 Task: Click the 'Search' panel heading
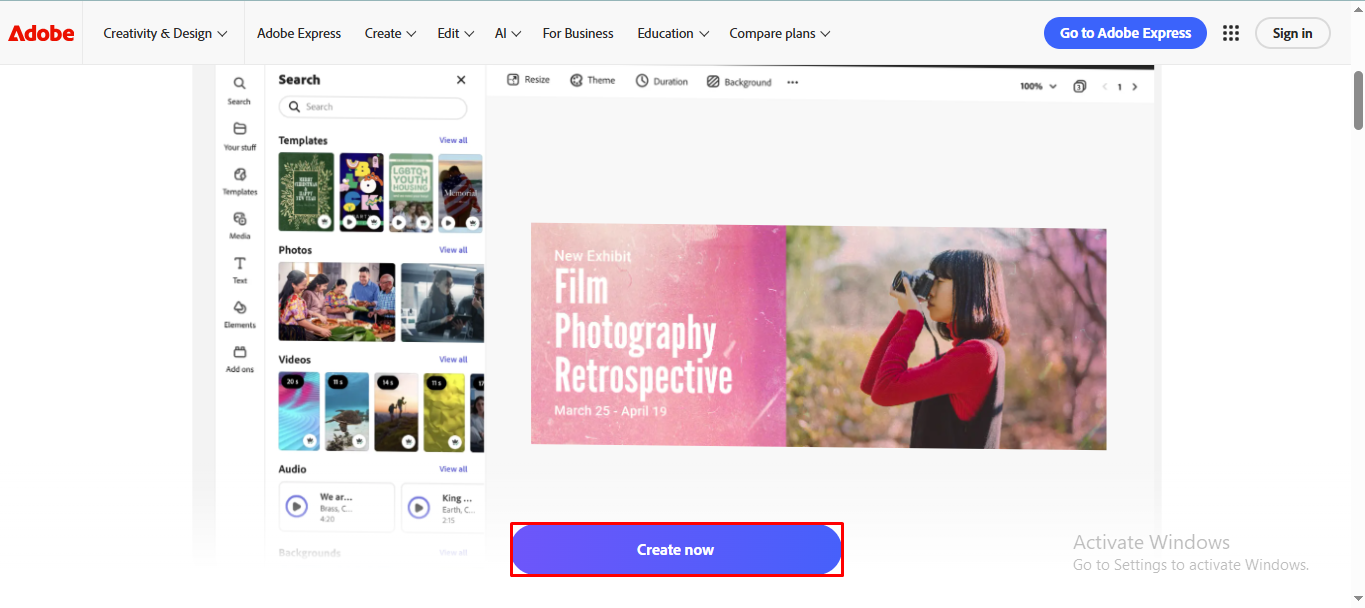coord(299,80)
